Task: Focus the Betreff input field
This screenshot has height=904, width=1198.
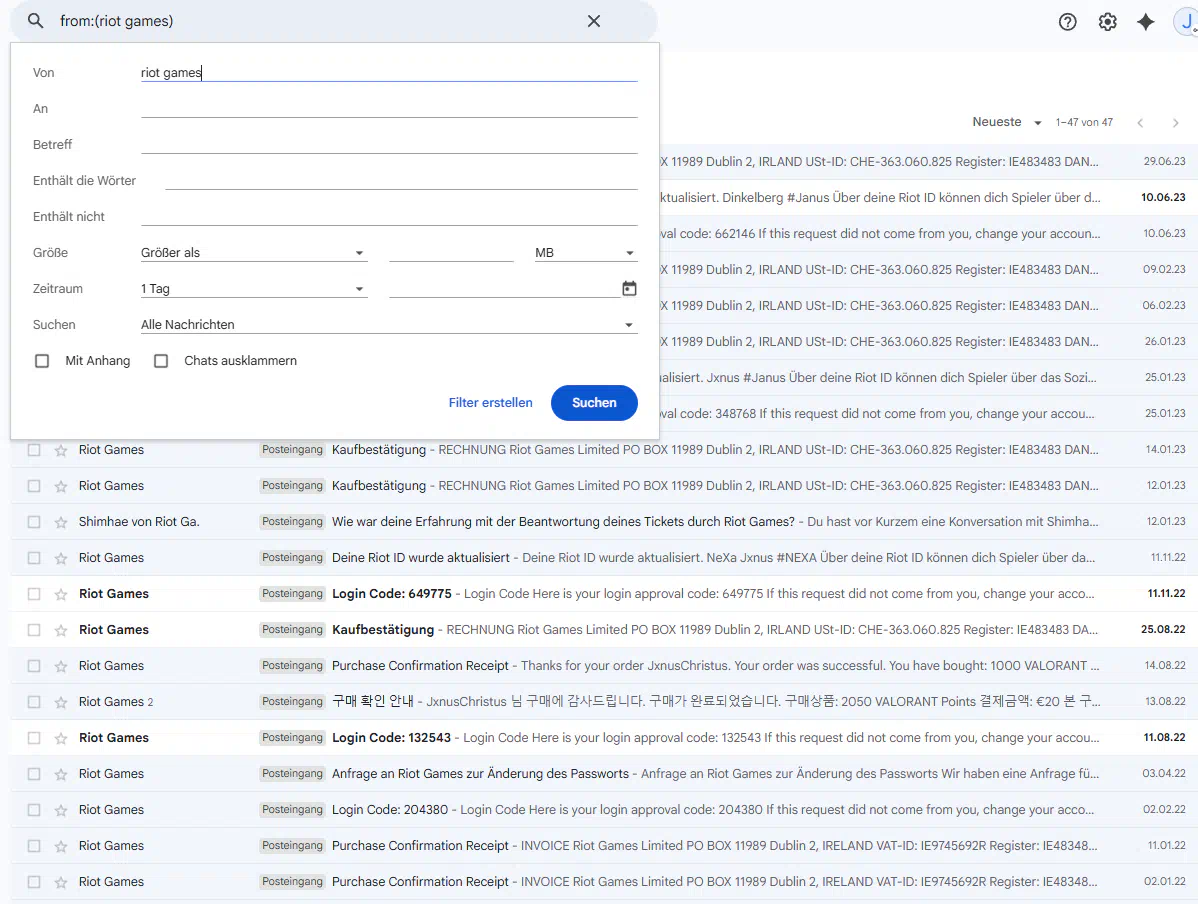Action: pos(389,144)
